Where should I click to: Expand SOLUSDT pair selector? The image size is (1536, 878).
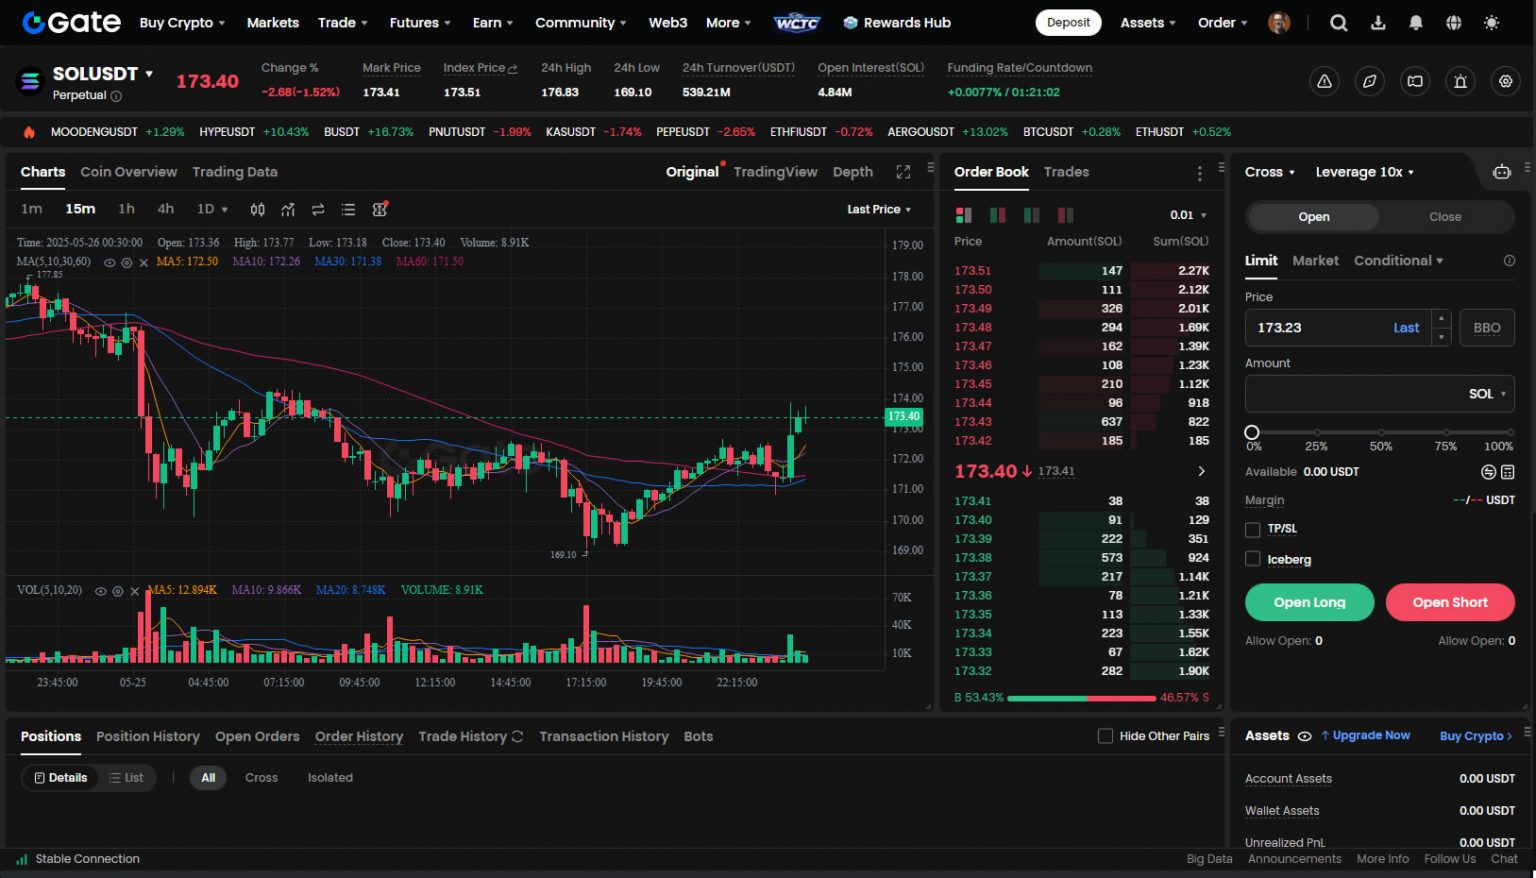[150, 74]
